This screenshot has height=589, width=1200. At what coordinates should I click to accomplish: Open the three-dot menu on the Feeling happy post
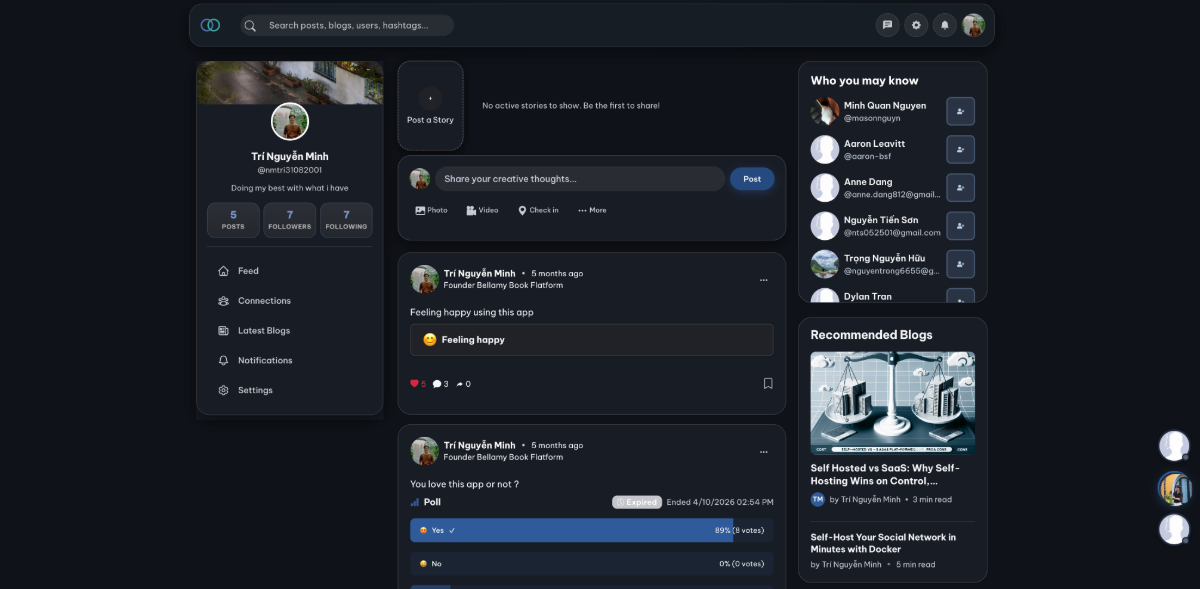(x=764, y=280)
